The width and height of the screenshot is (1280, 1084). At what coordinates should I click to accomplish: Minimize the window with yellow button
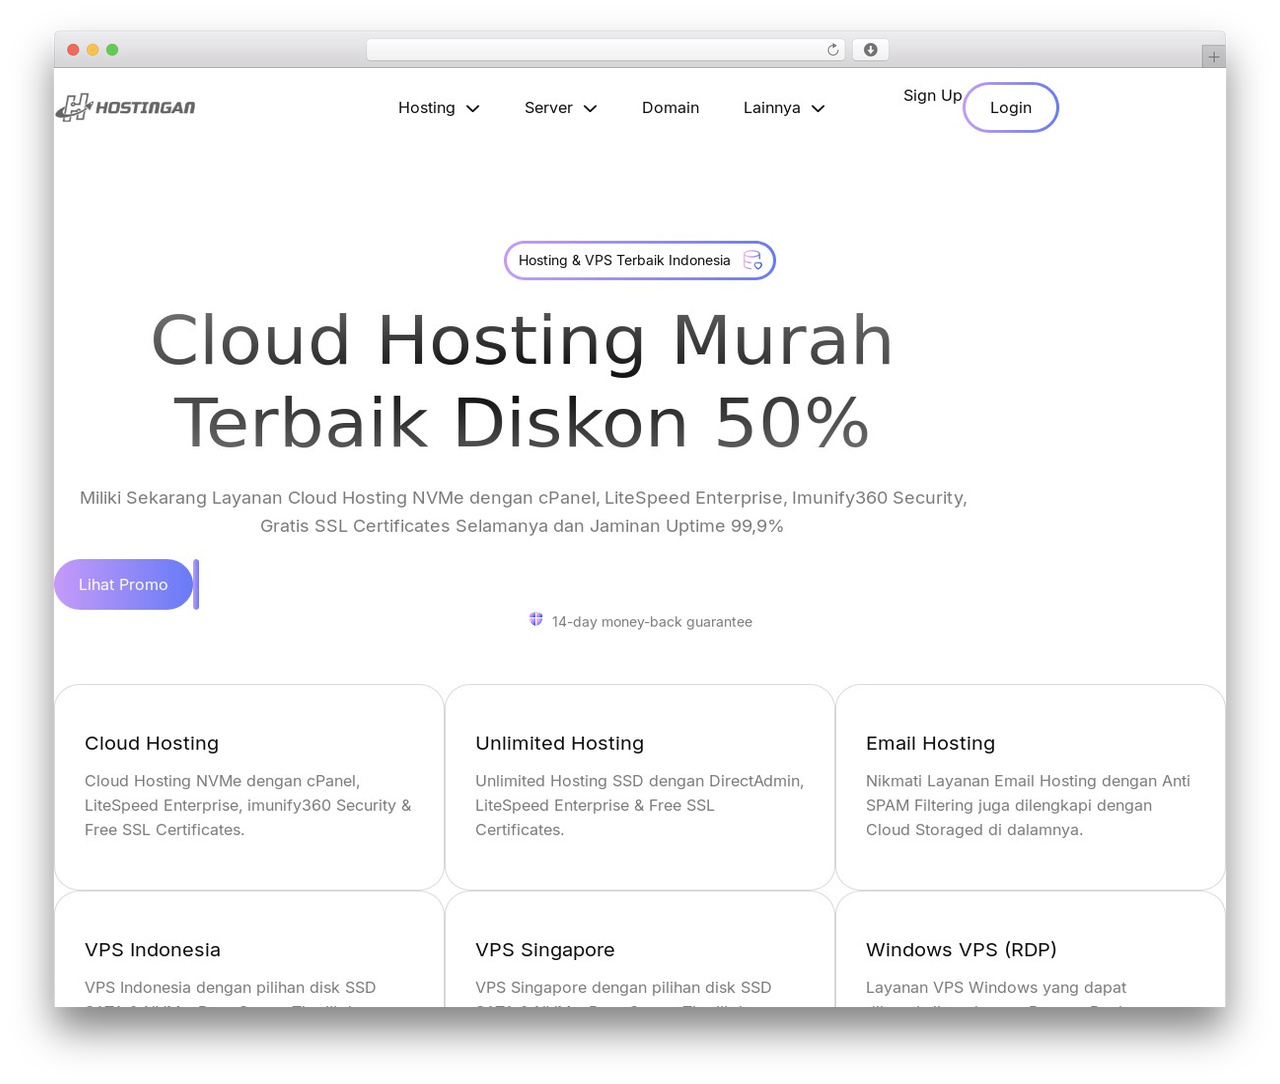point(93,50)
